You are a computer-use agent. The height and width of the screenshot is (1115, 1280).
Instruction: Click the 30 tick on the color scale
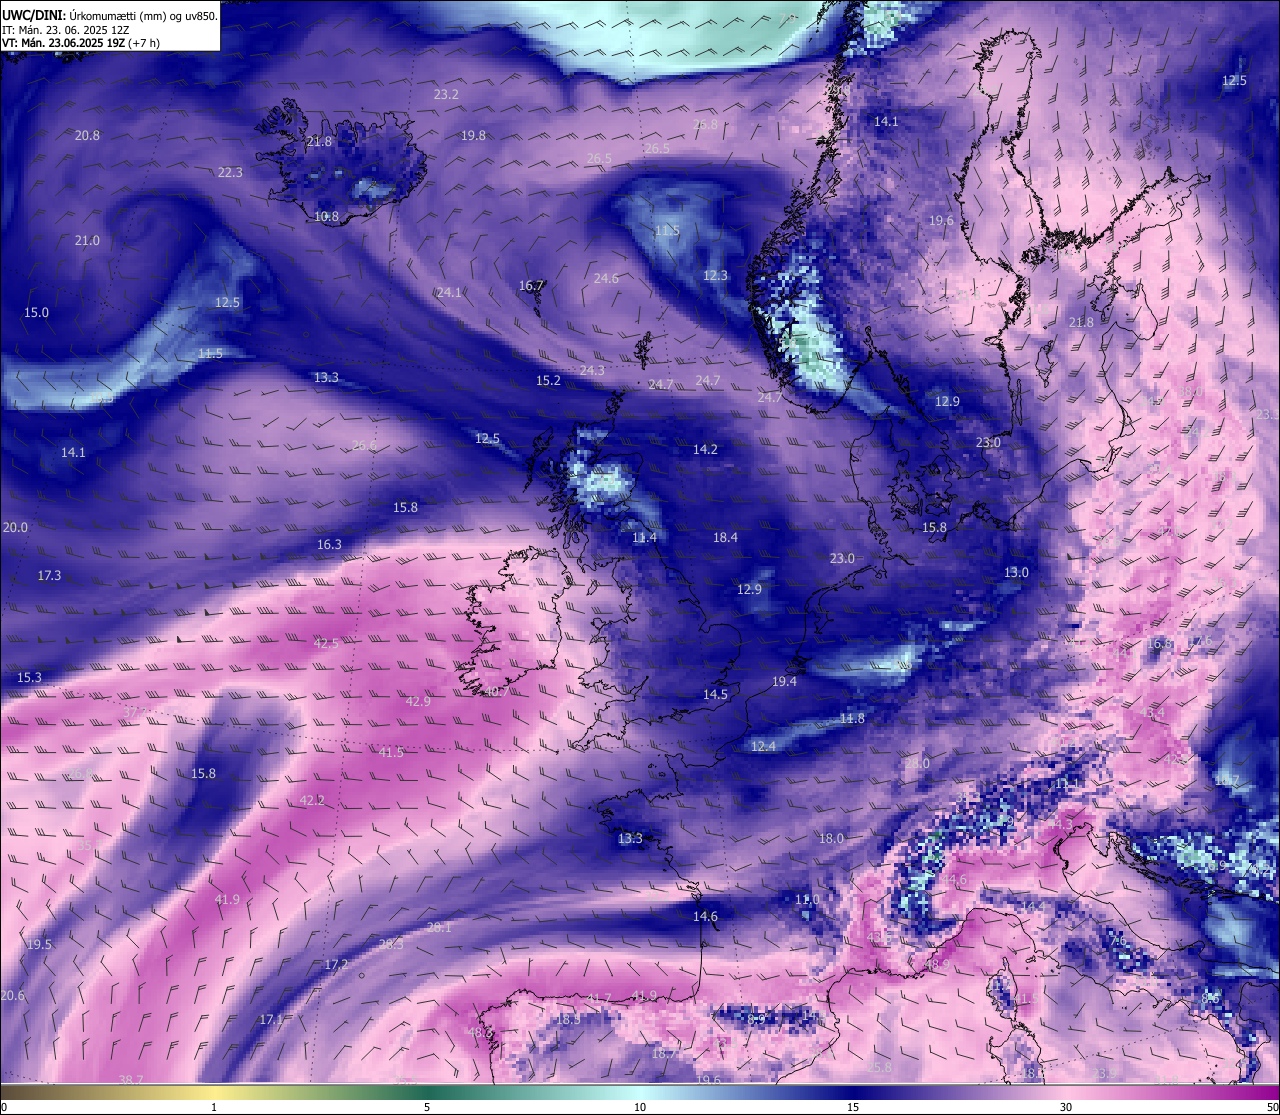pyautogui.click(x=1066, y=1107)
